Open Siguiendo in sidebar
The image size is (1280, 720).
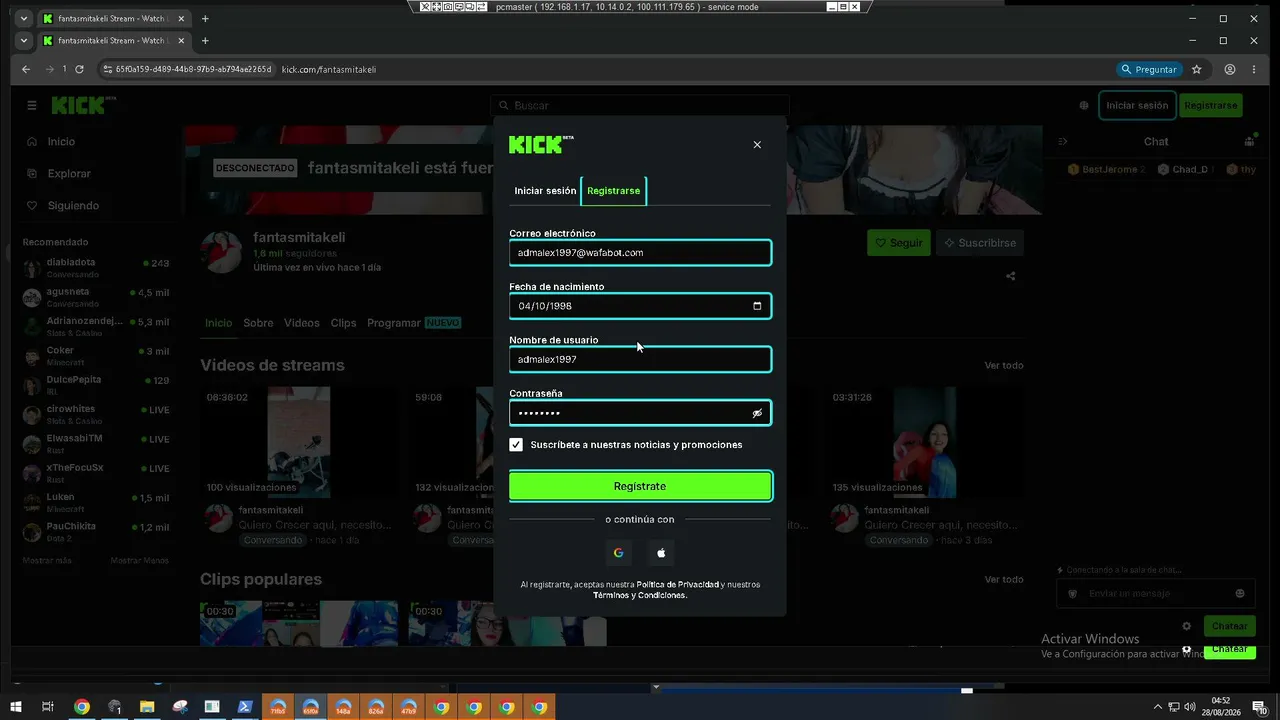pos(73,206)
